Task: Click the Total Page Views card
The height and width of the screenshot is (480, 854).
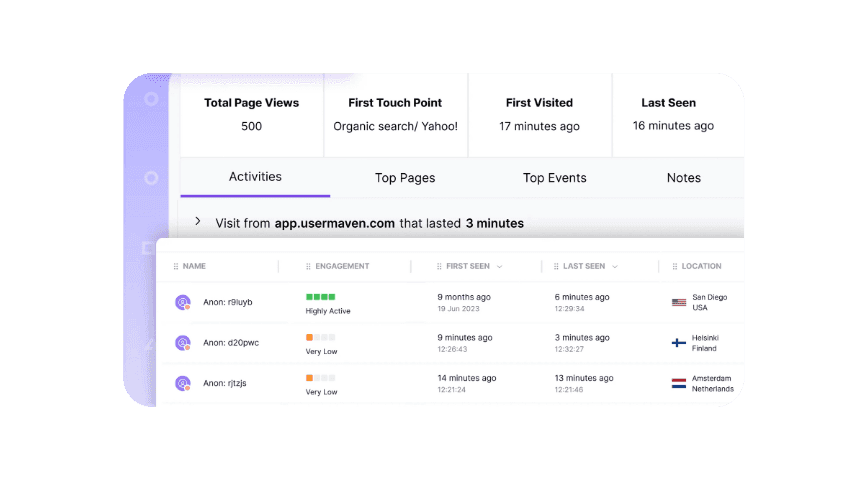Action: pyautogui.click(x=252, y=114)
